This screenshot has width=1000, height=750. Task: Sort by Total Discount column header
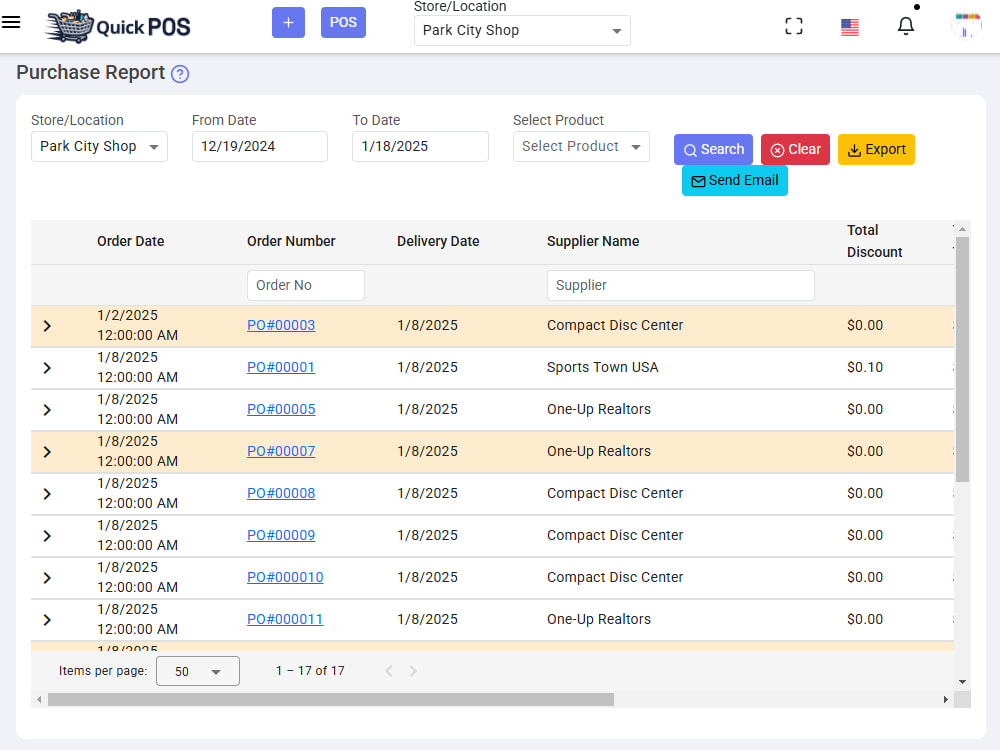[874, 241]
